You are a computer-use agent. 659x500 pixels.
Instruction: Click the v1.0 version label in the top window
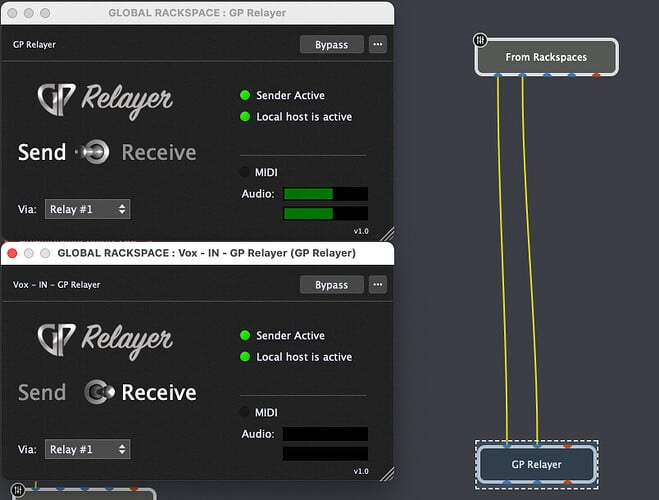point(361,231)
